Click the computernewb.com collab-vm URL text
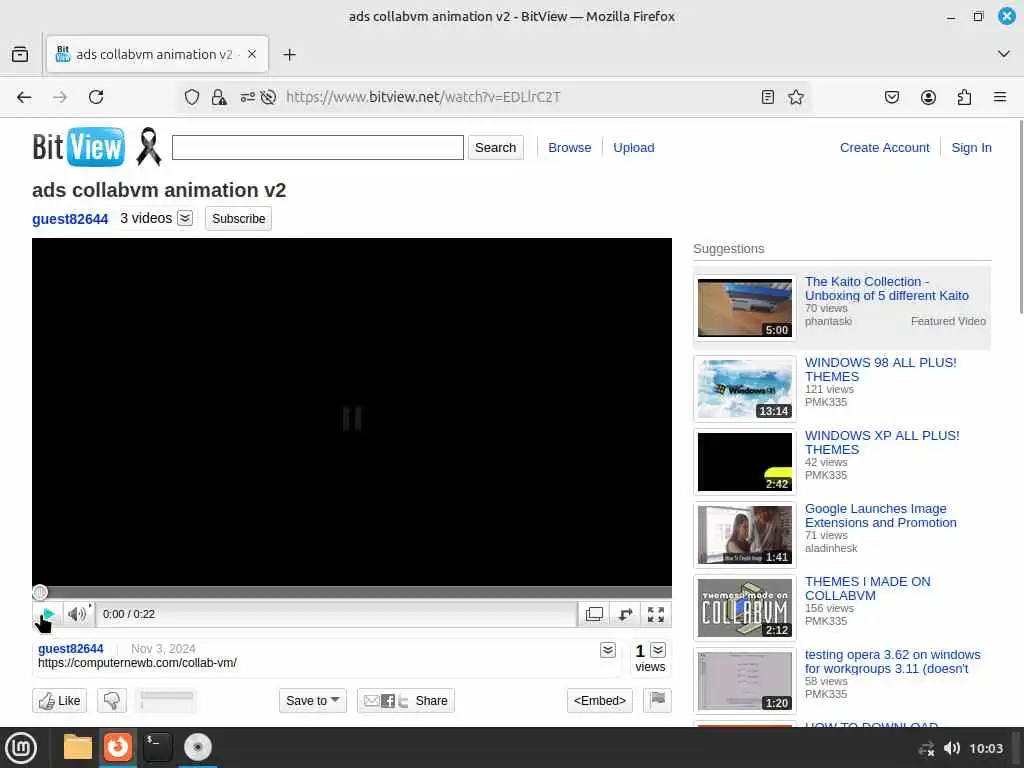 pyautogui.click(x=137, y=663)
